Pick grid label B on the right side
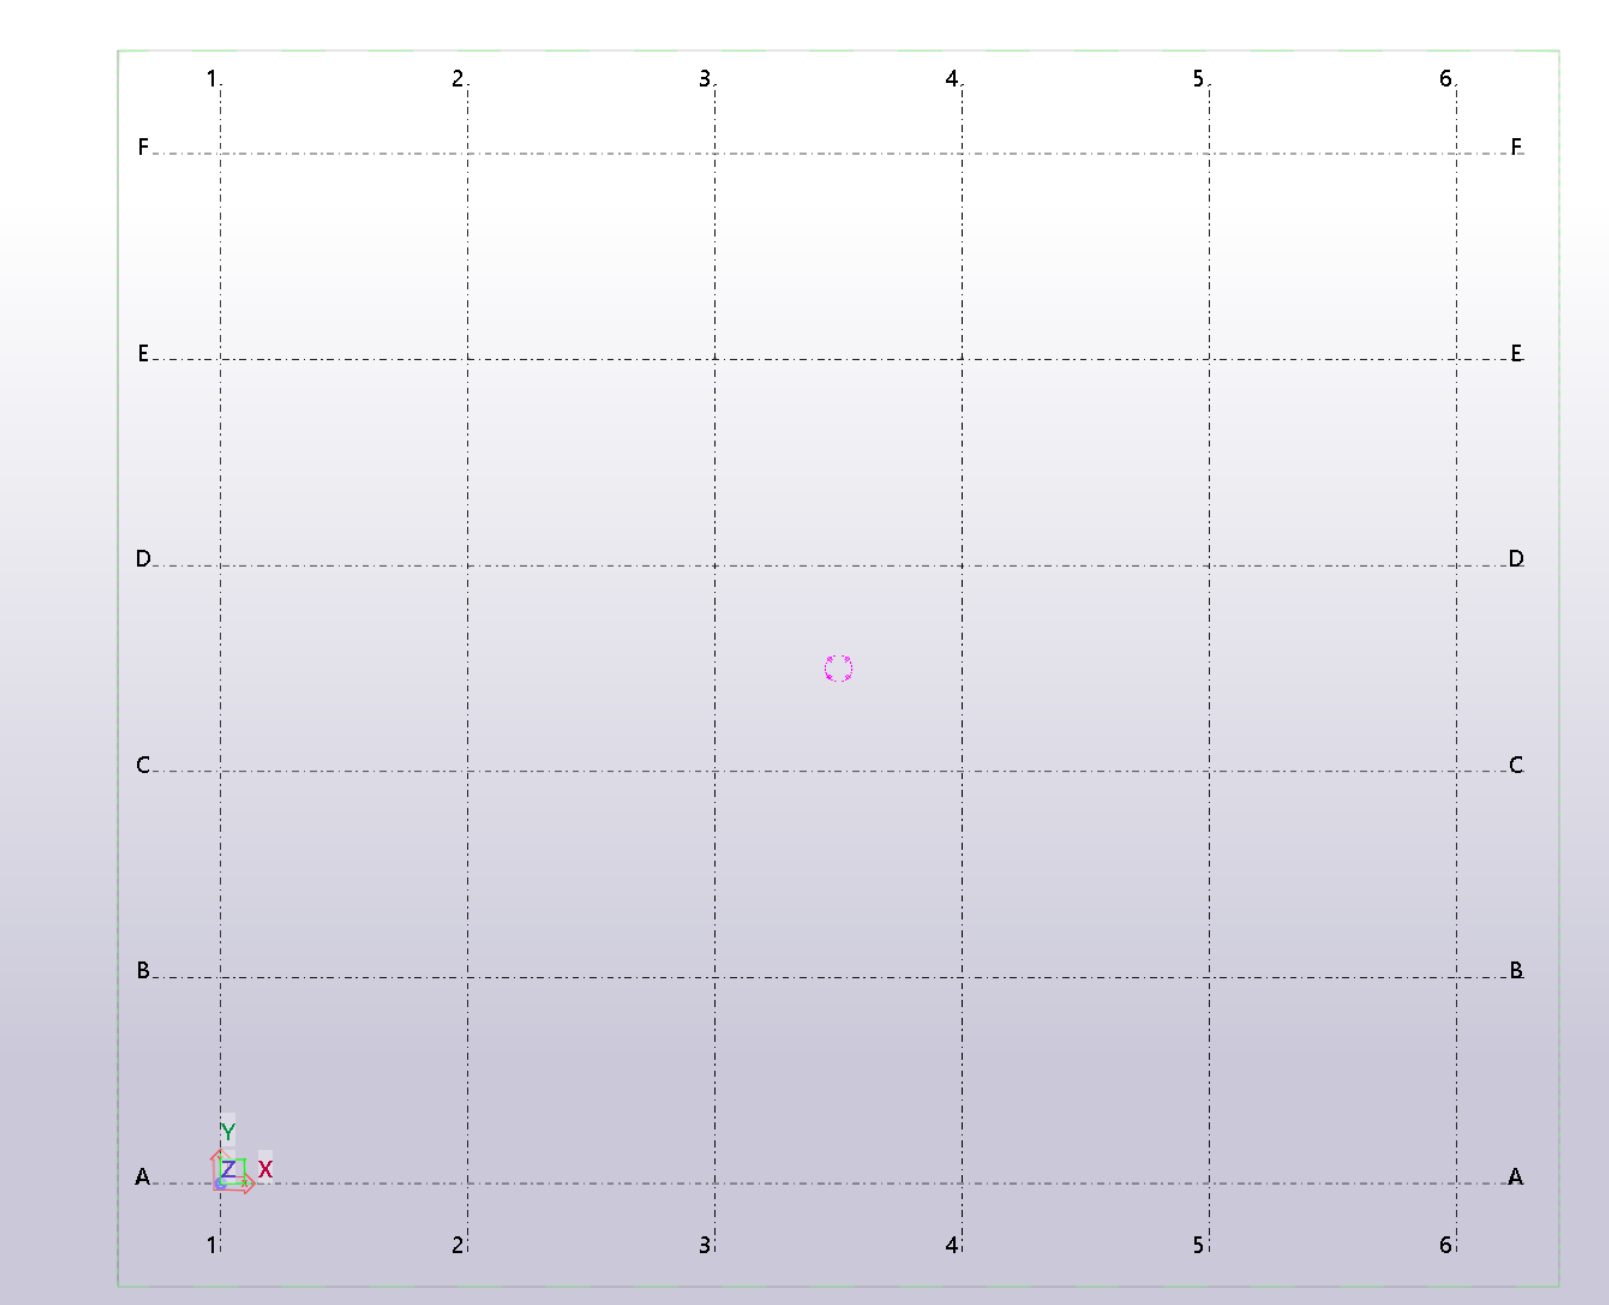1609x1305 pixels. click(x=1516, y=970)
